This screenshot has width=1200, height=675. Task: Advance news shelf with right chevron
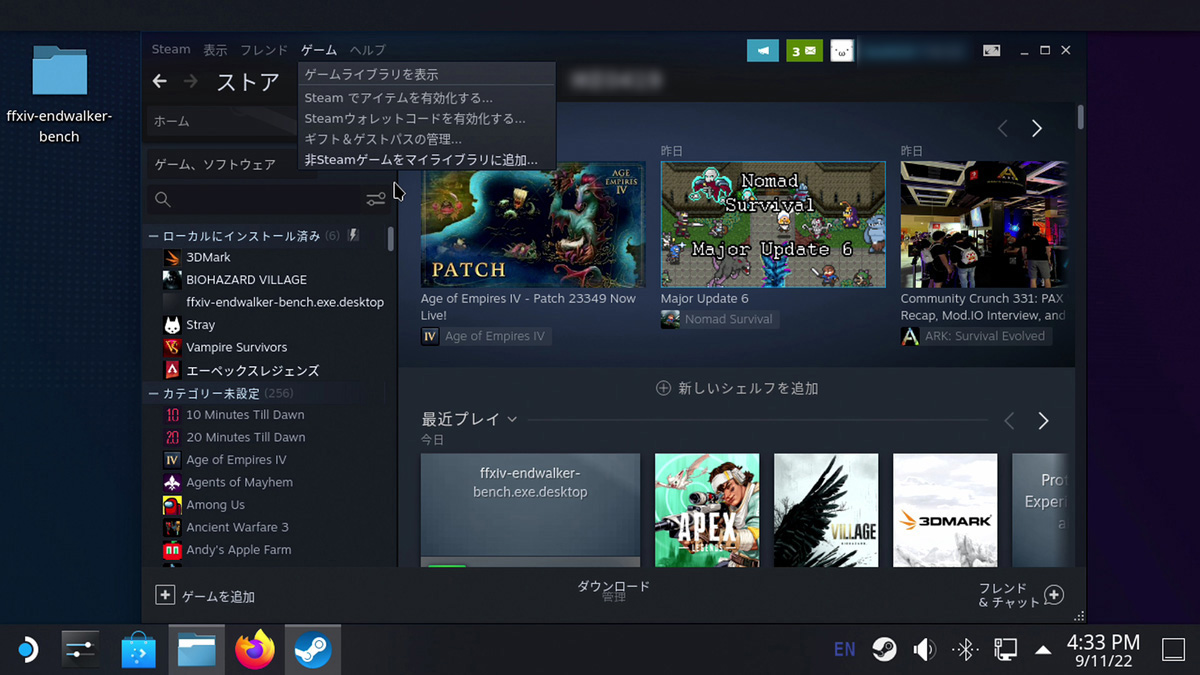pos(1037,129)
